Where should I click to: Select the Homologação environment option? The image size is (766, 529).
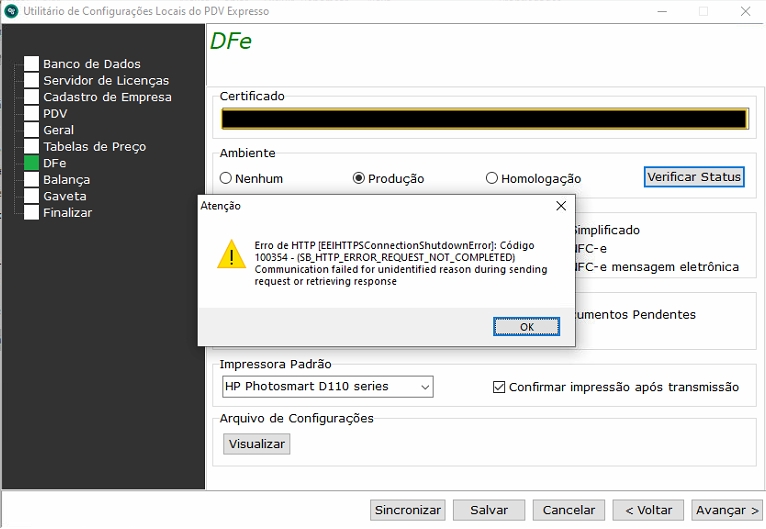[533, 178]
